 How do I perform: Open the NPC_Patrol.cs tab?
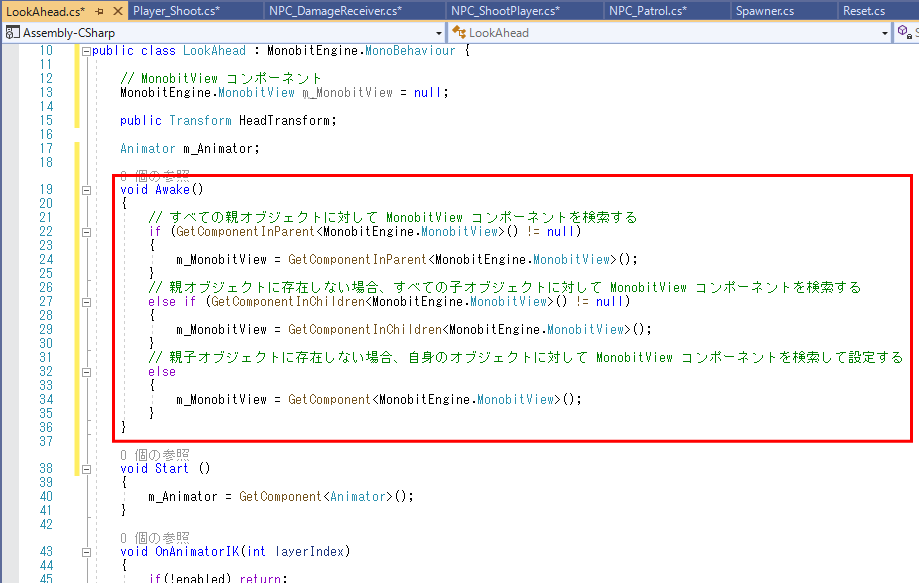648,11
